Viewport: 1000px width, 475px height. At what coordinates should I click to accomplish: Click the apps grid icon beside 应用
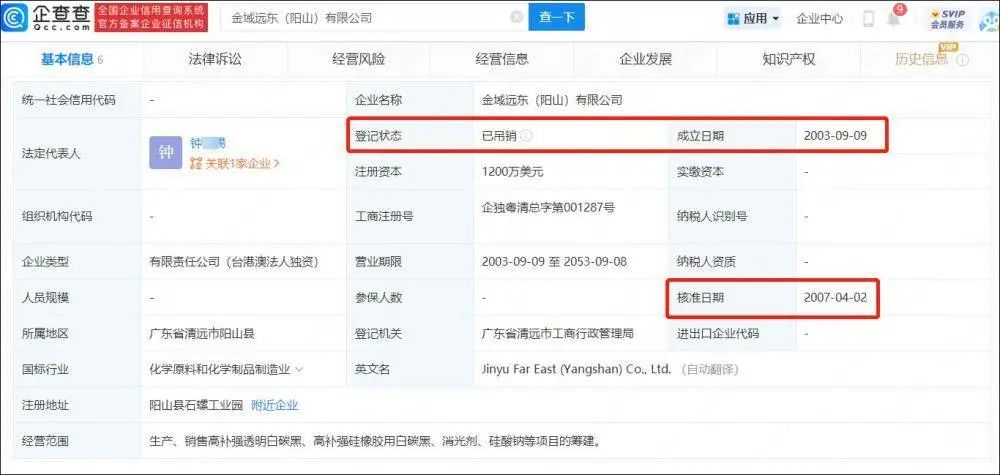pyautogui.click(x=733, y=18)
